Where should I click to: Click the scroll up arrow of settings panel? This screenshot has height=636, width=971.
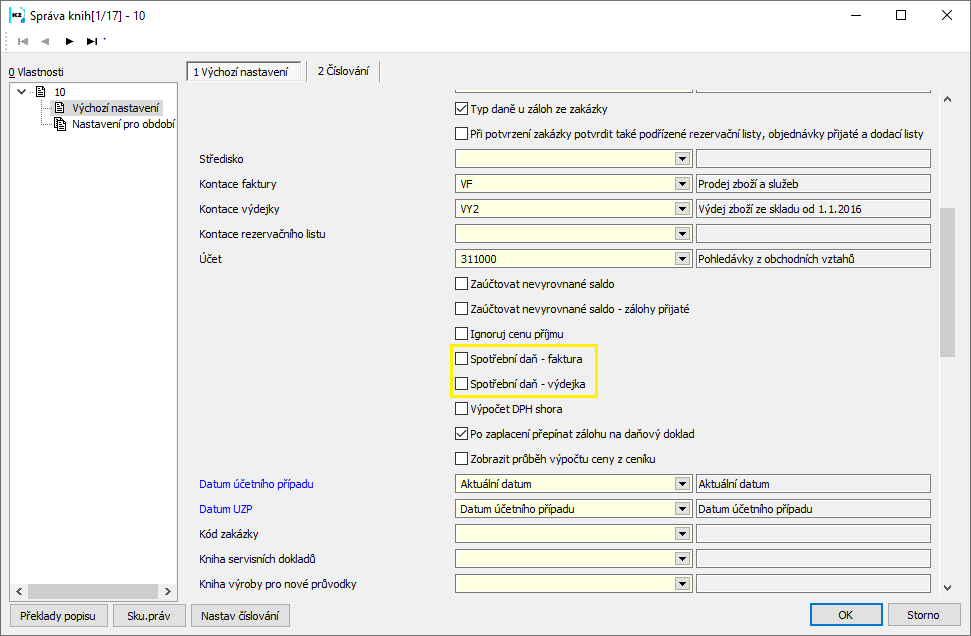coord(947,99)
